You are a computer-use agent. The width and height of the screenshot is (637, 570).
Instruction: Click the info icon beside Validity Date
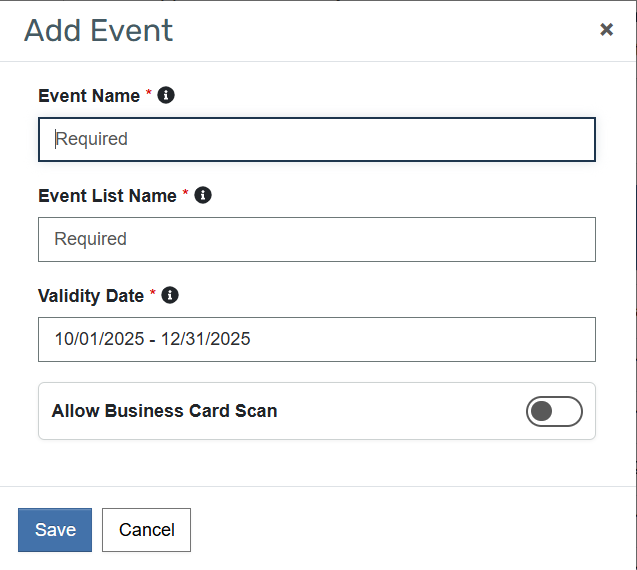pos(170,295)
